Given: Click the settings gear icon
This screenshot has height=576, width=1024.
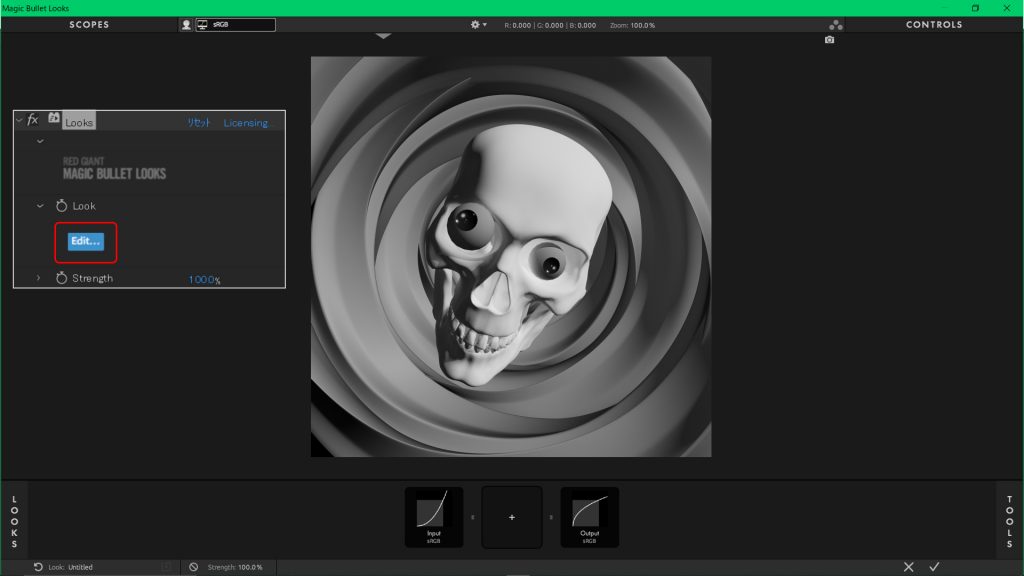Looking at the screenshot, I should click(x=476, y=25).
